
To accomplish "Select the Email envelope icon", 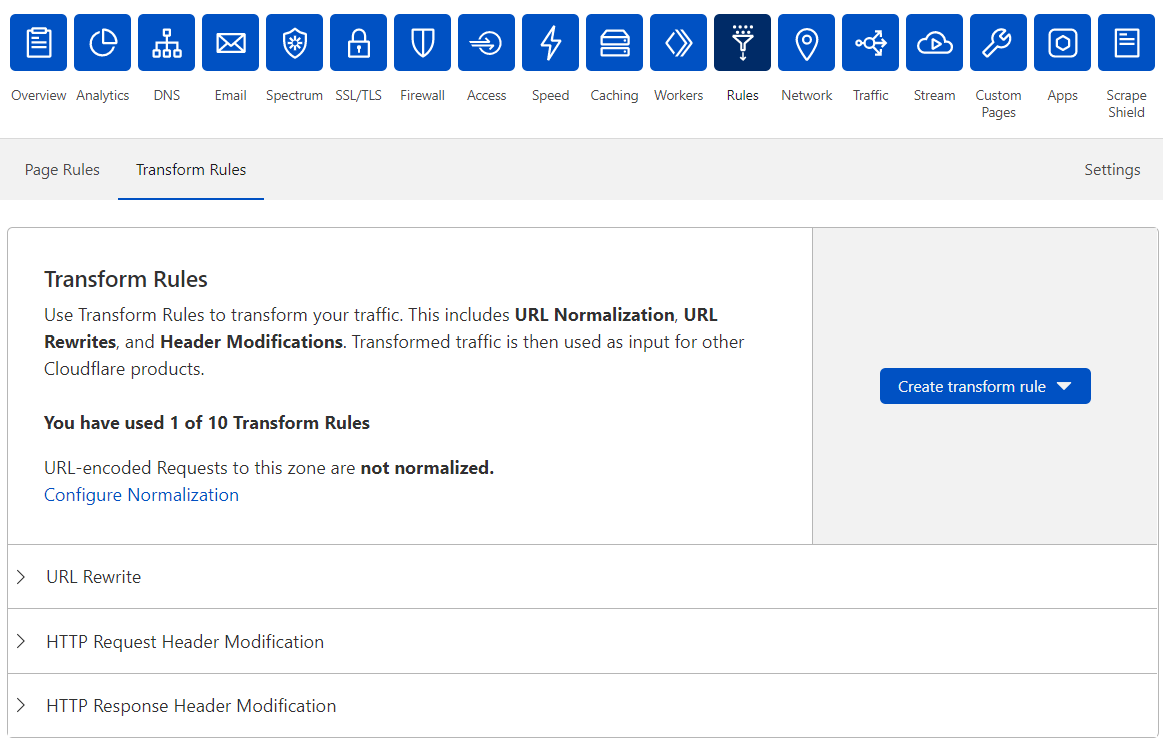I will point(231,43).
